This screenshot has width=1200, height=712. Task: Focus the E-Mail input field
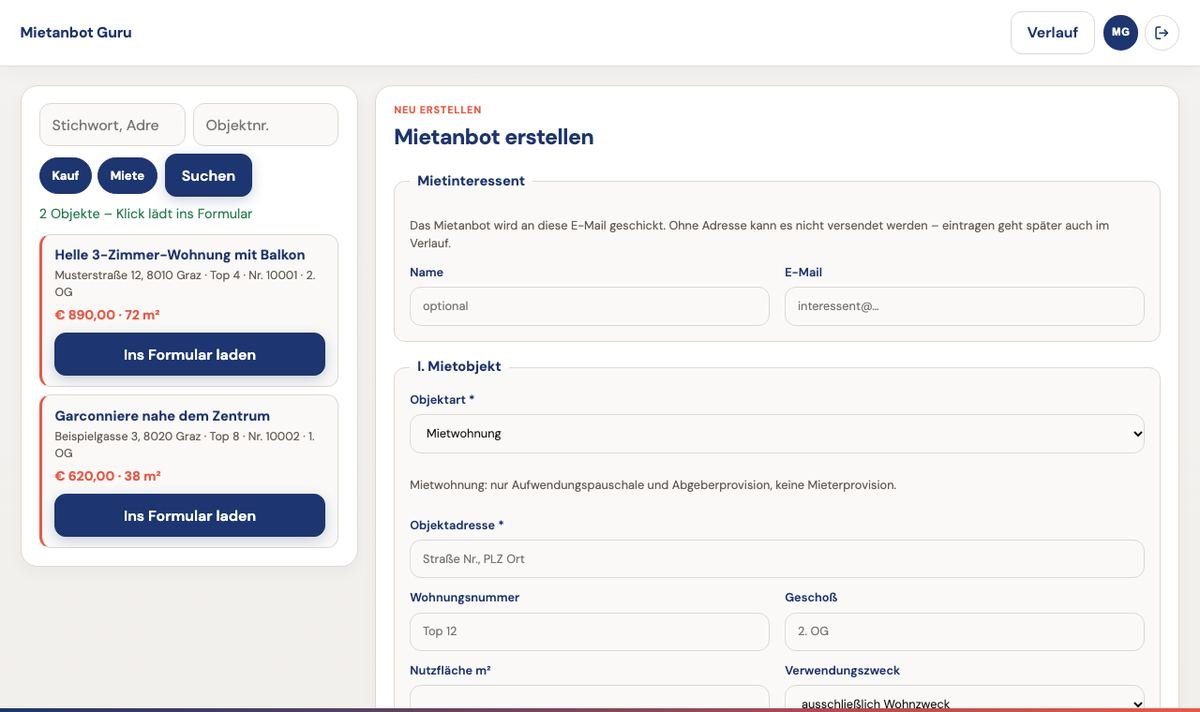point(964,306)
